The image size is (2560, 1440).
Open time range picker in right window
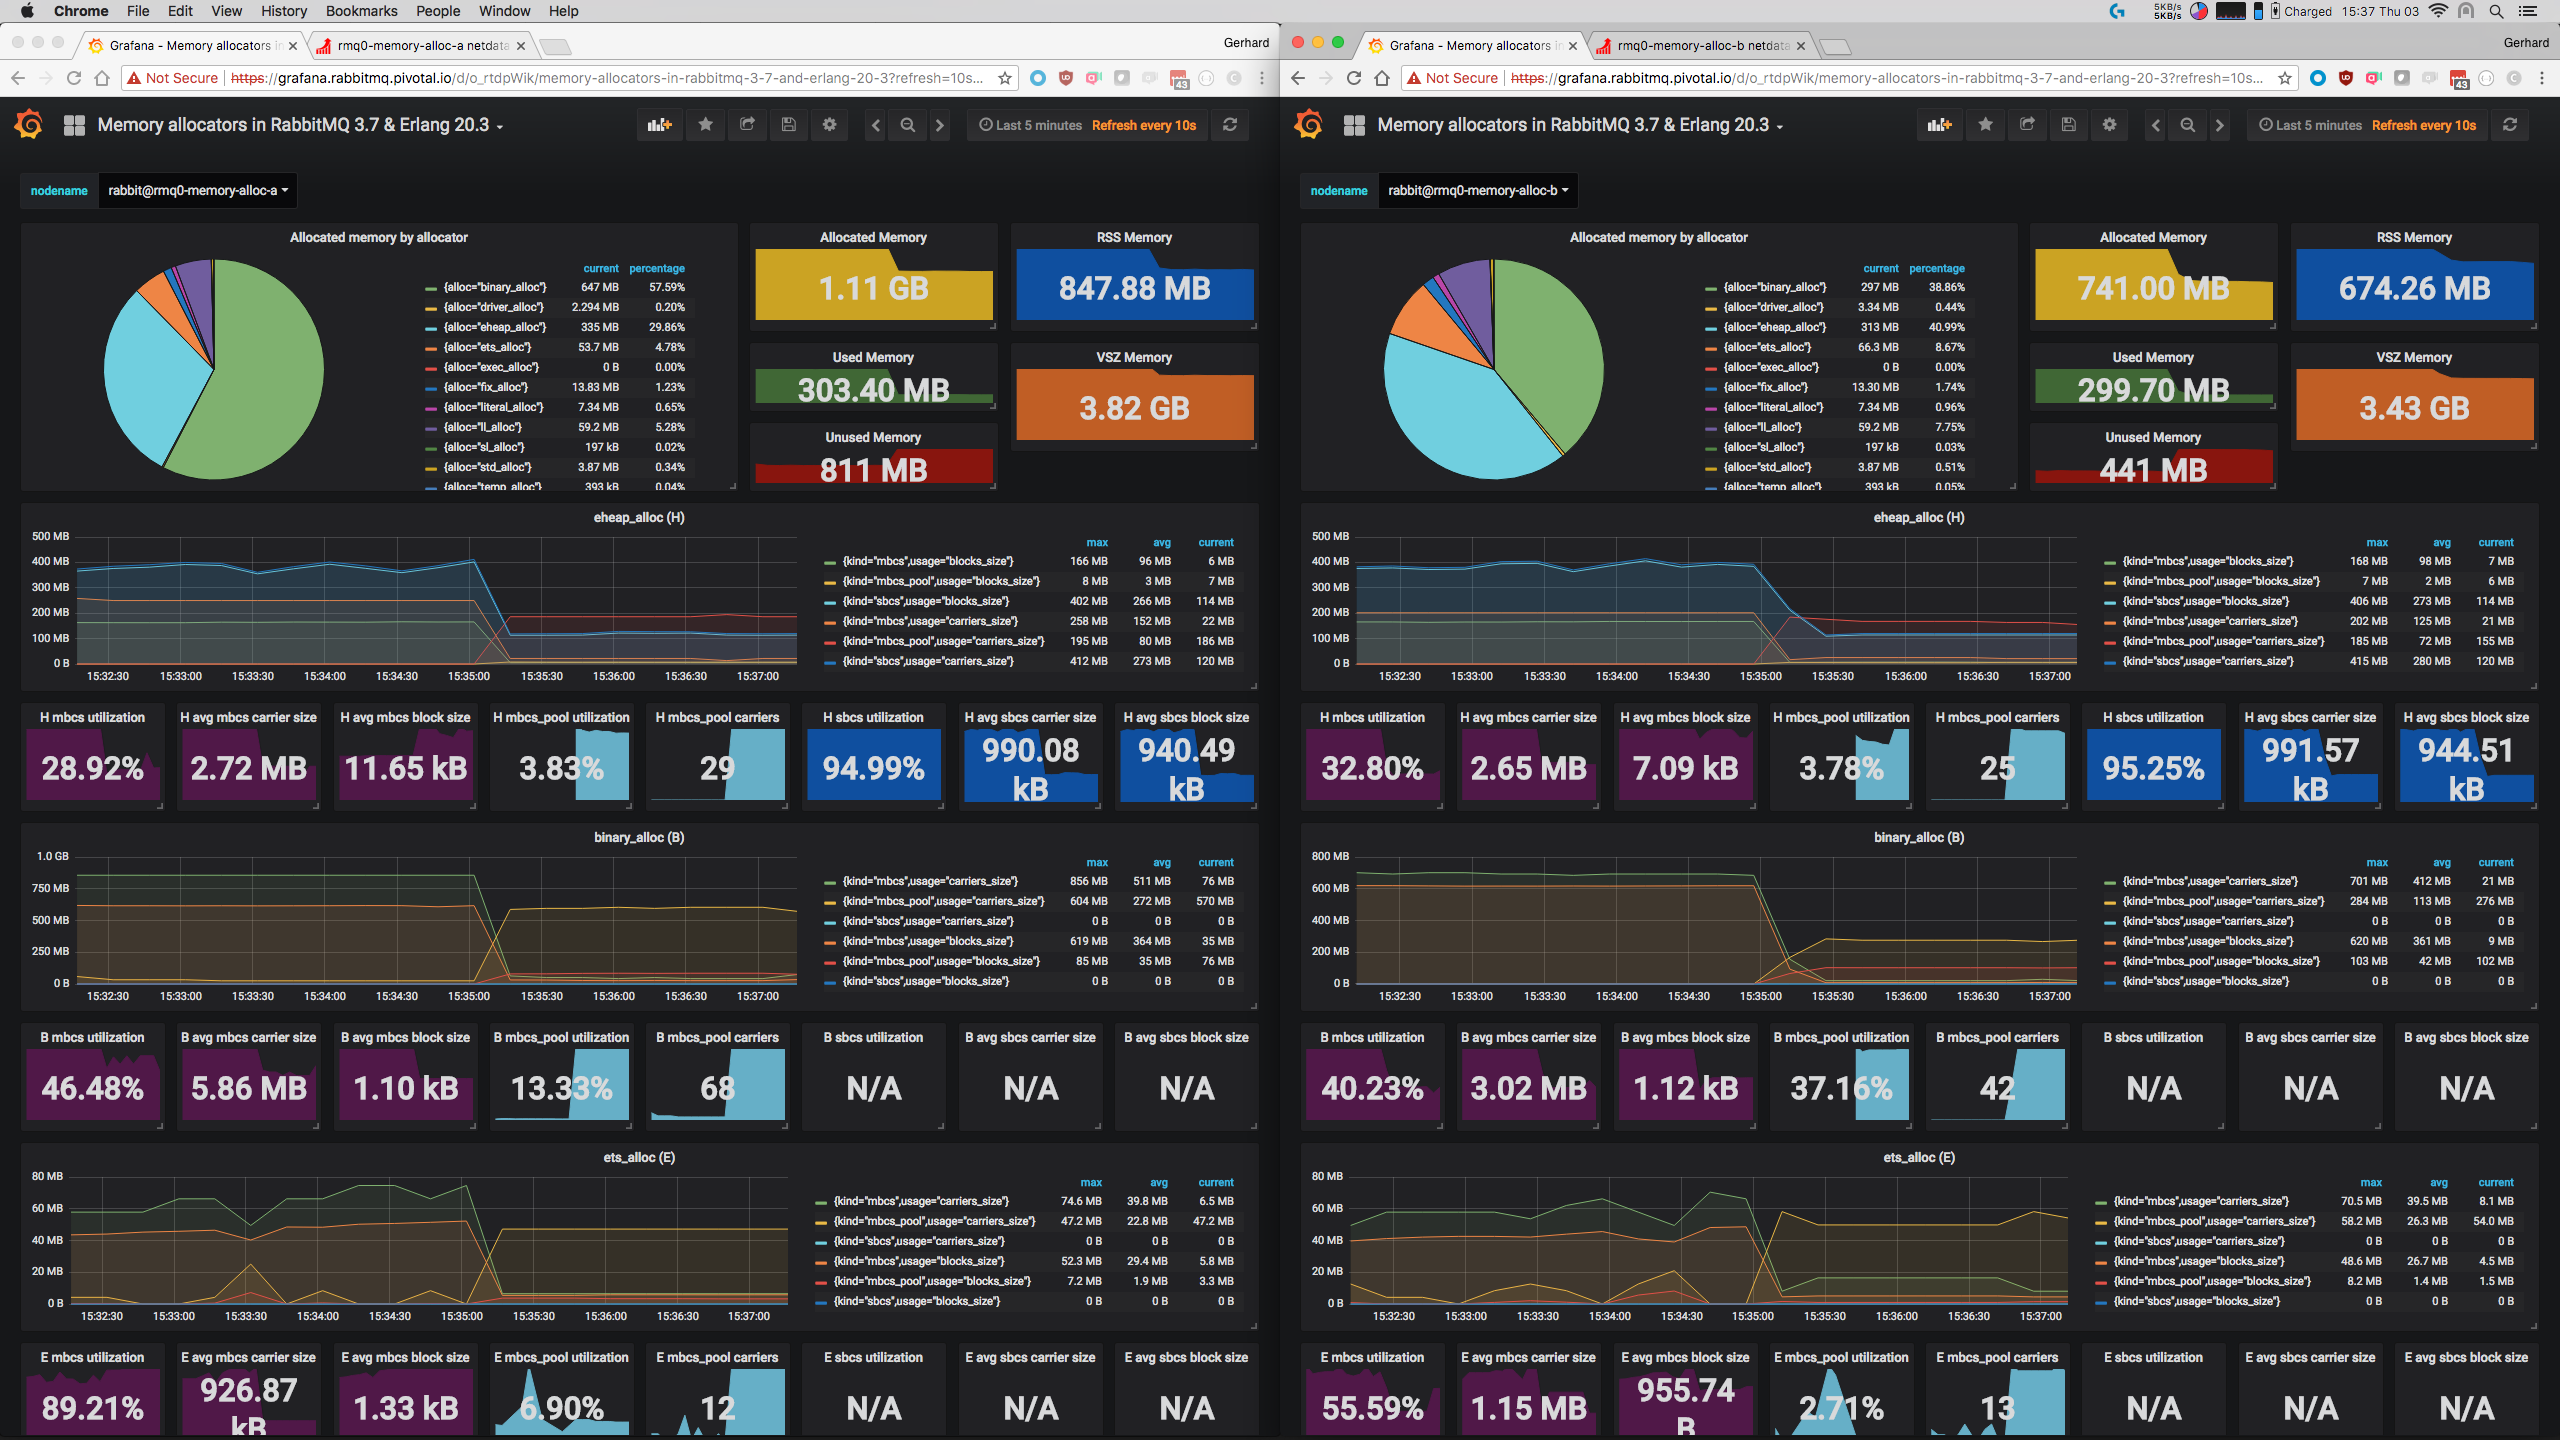(x=2367, y=125)
